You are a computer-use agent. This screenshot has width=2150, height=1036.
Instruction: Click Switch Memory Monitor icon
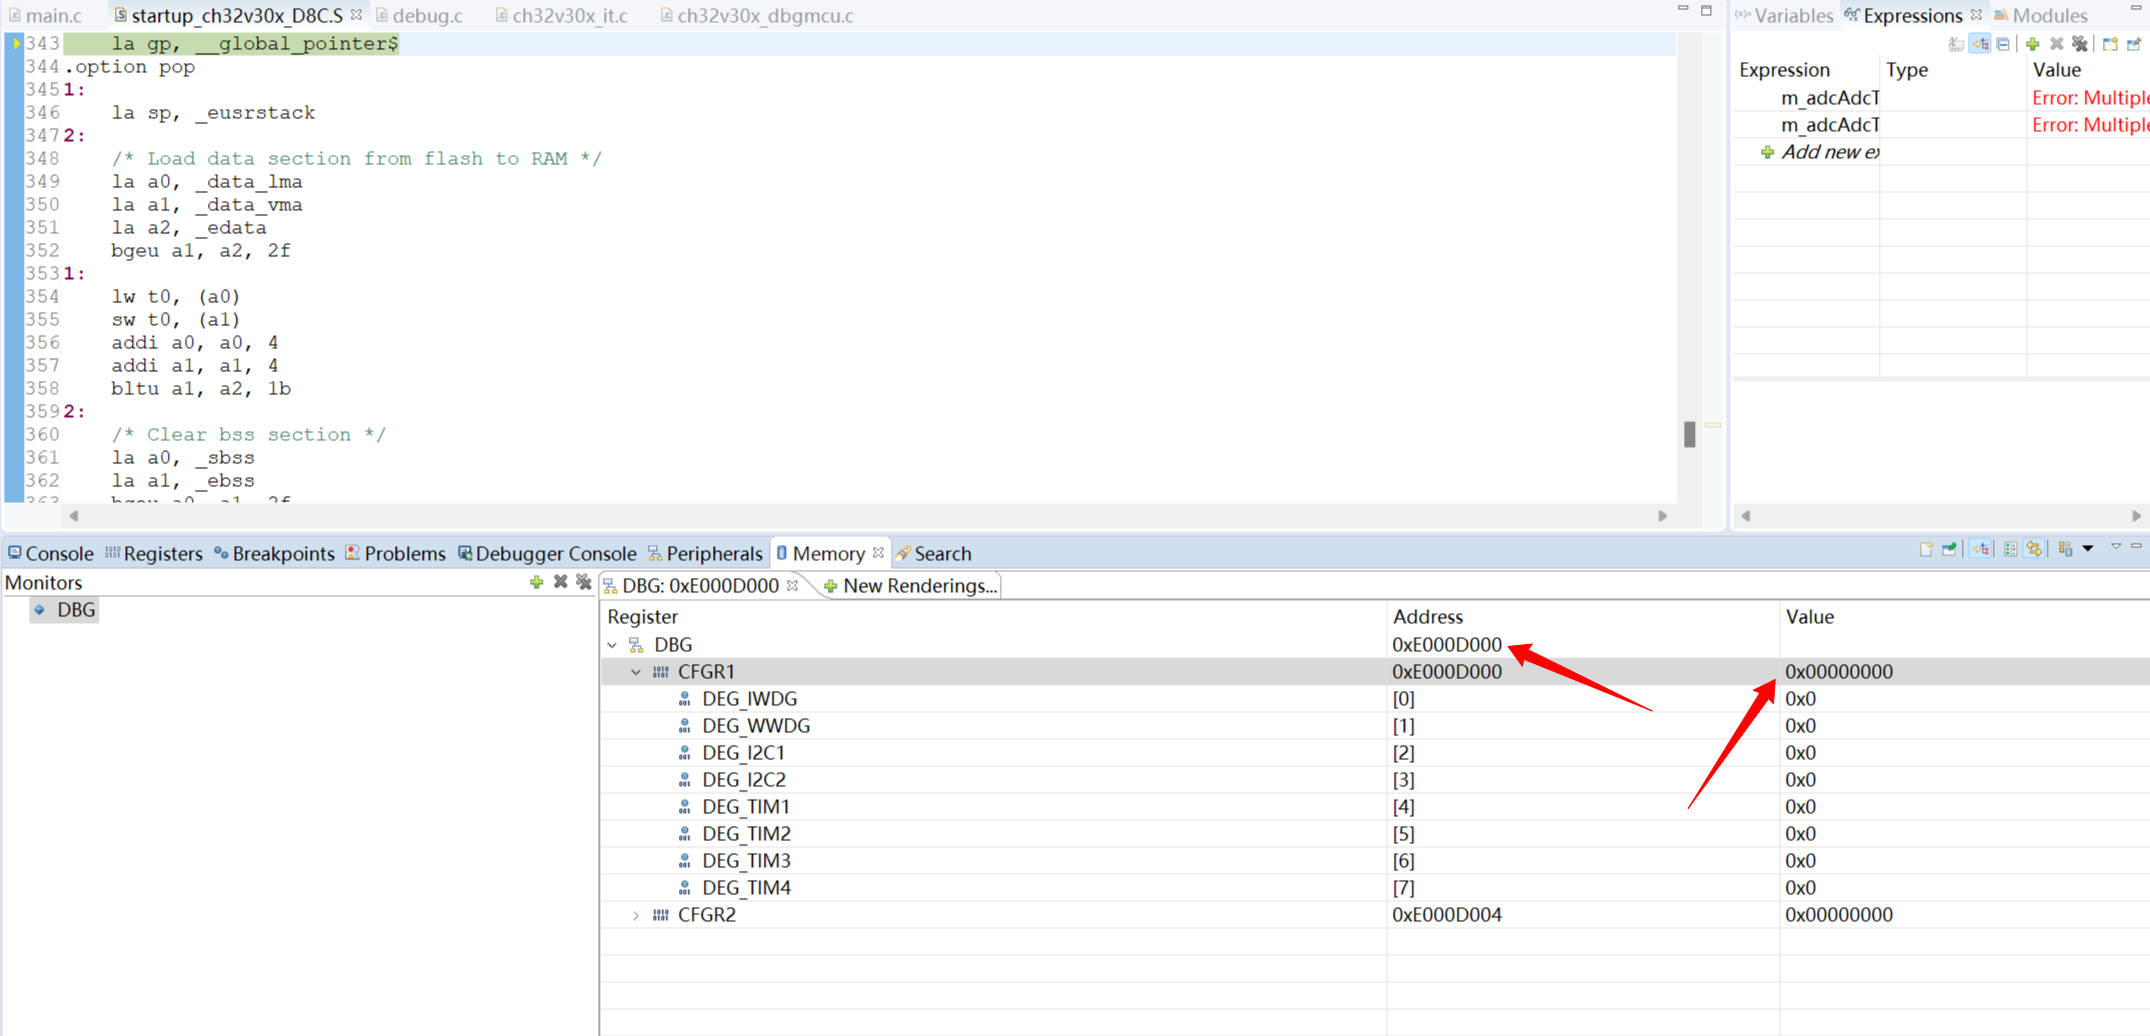(2066, 550)
